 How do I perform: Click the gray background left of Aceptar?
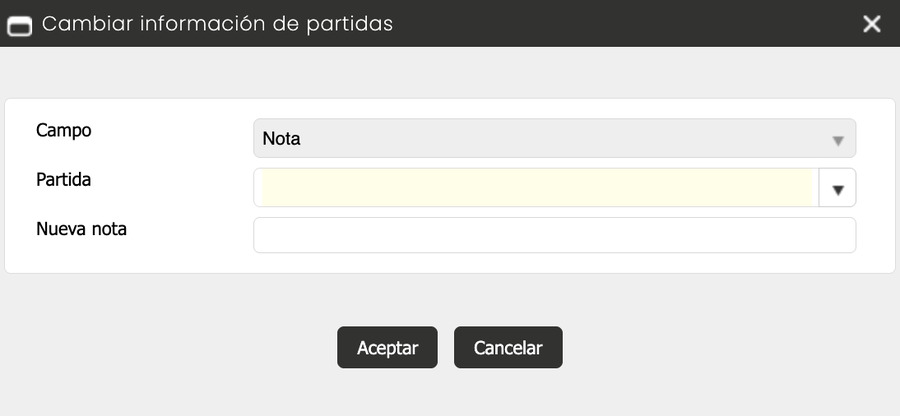tap(170, 347)
